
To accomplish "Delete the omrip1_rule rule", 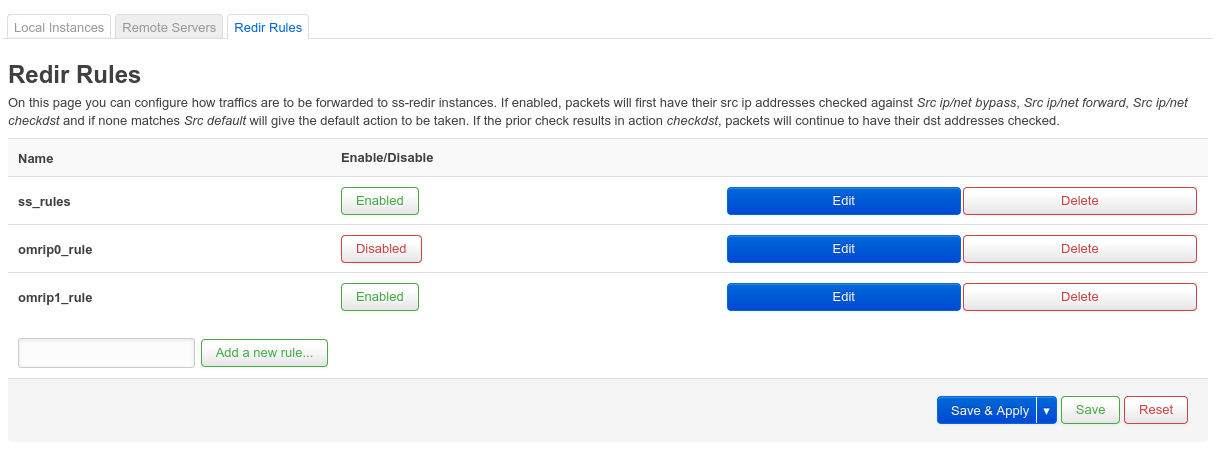I will [1079, 297].
